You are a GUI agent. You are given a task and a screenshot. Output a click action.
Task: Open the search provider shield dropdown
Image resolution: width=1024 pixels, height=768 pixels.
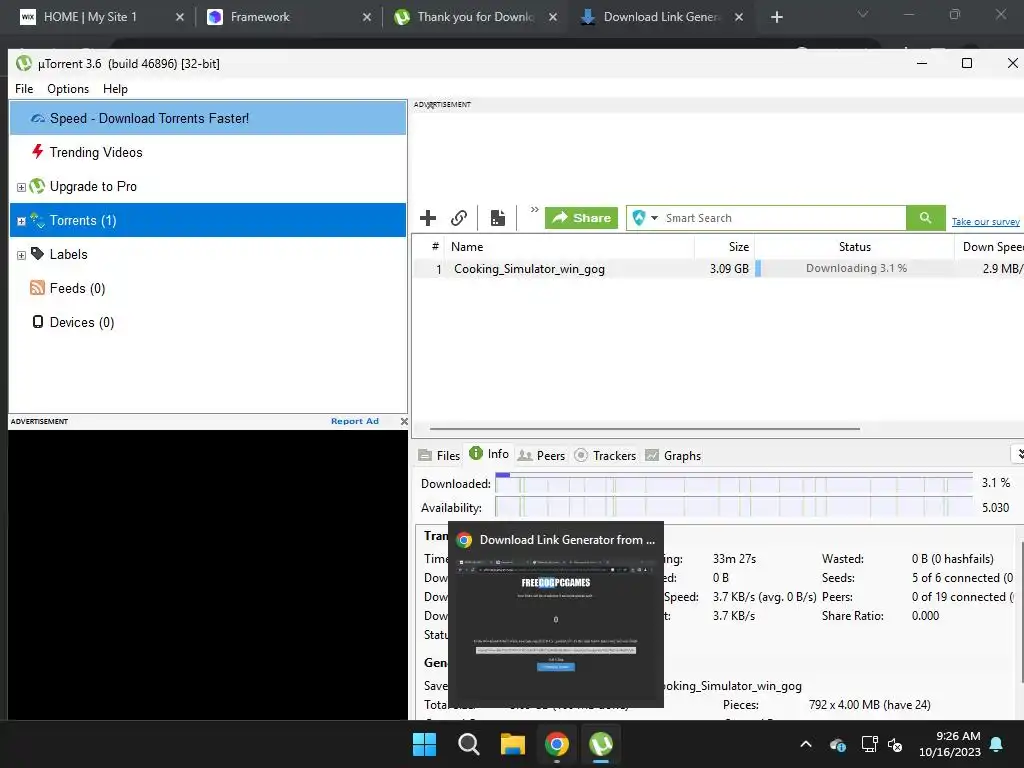click(x=645, y=218)
